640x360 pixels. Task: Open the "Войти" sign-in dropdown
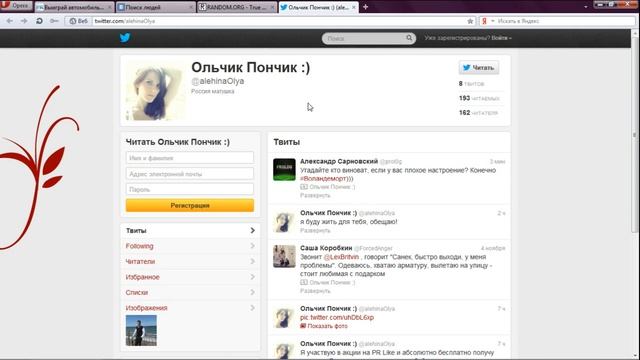coord(501,38)
